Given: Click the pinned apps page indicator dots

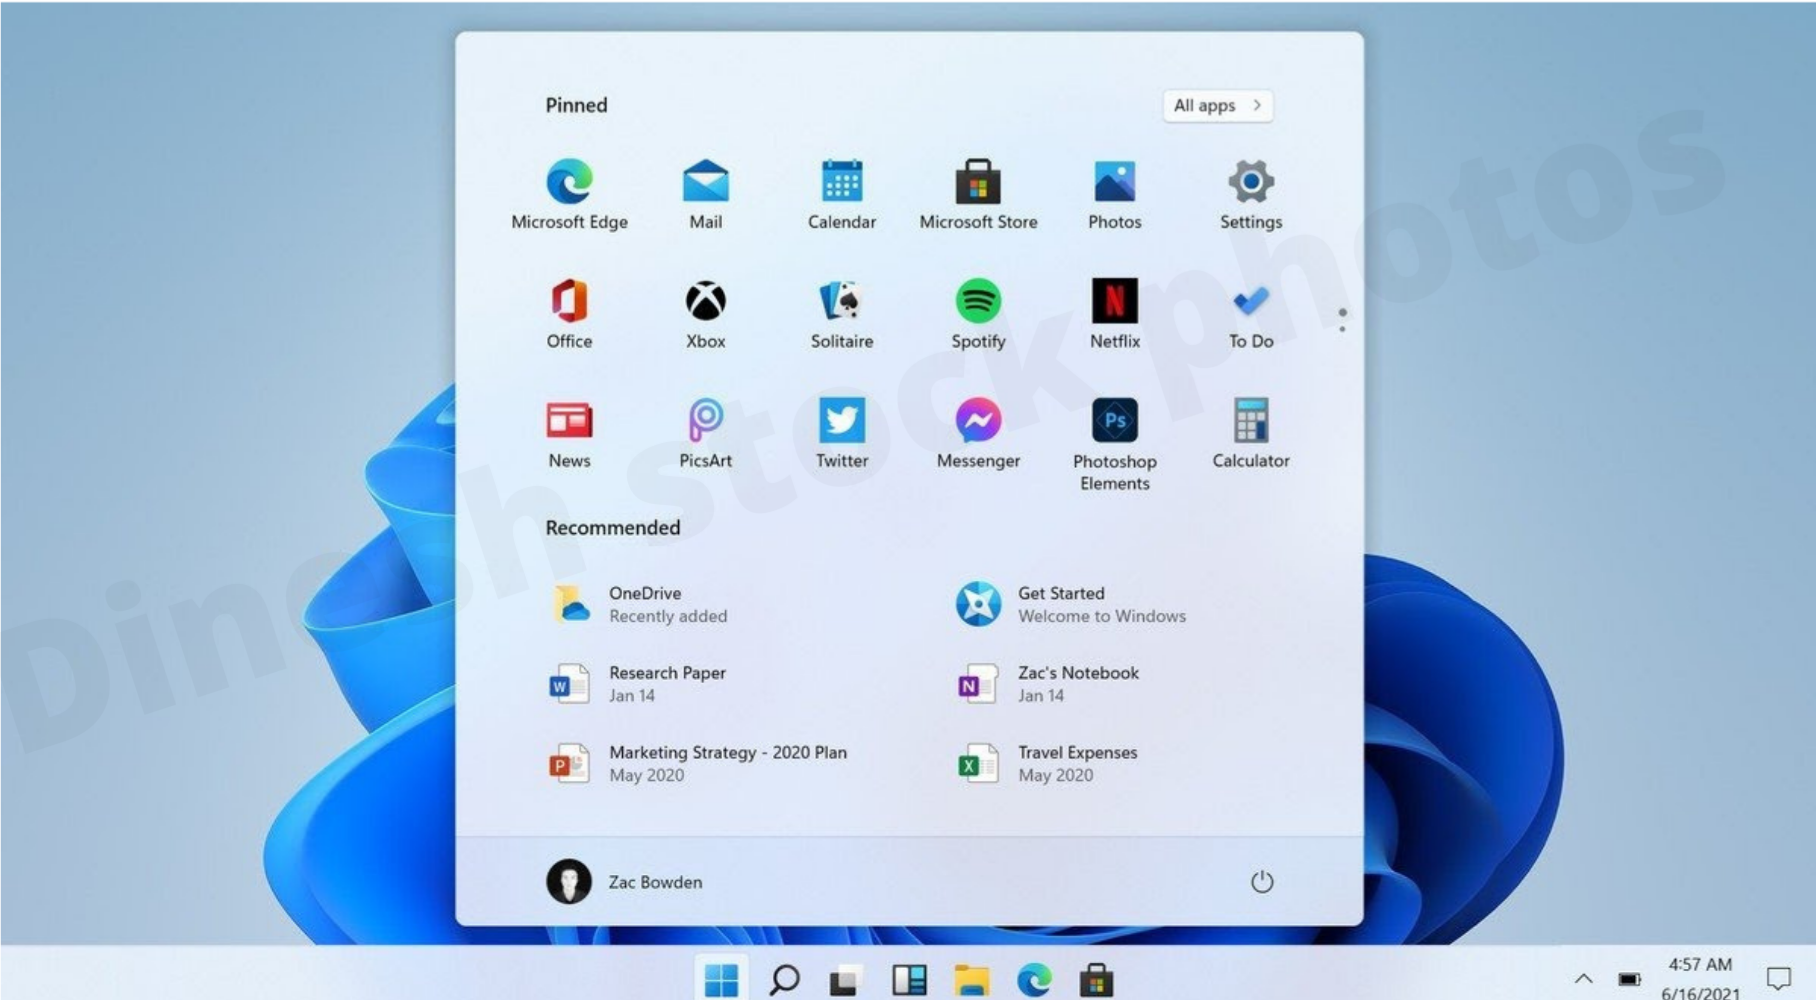Looking at the screenshot, I should 1343,318.
